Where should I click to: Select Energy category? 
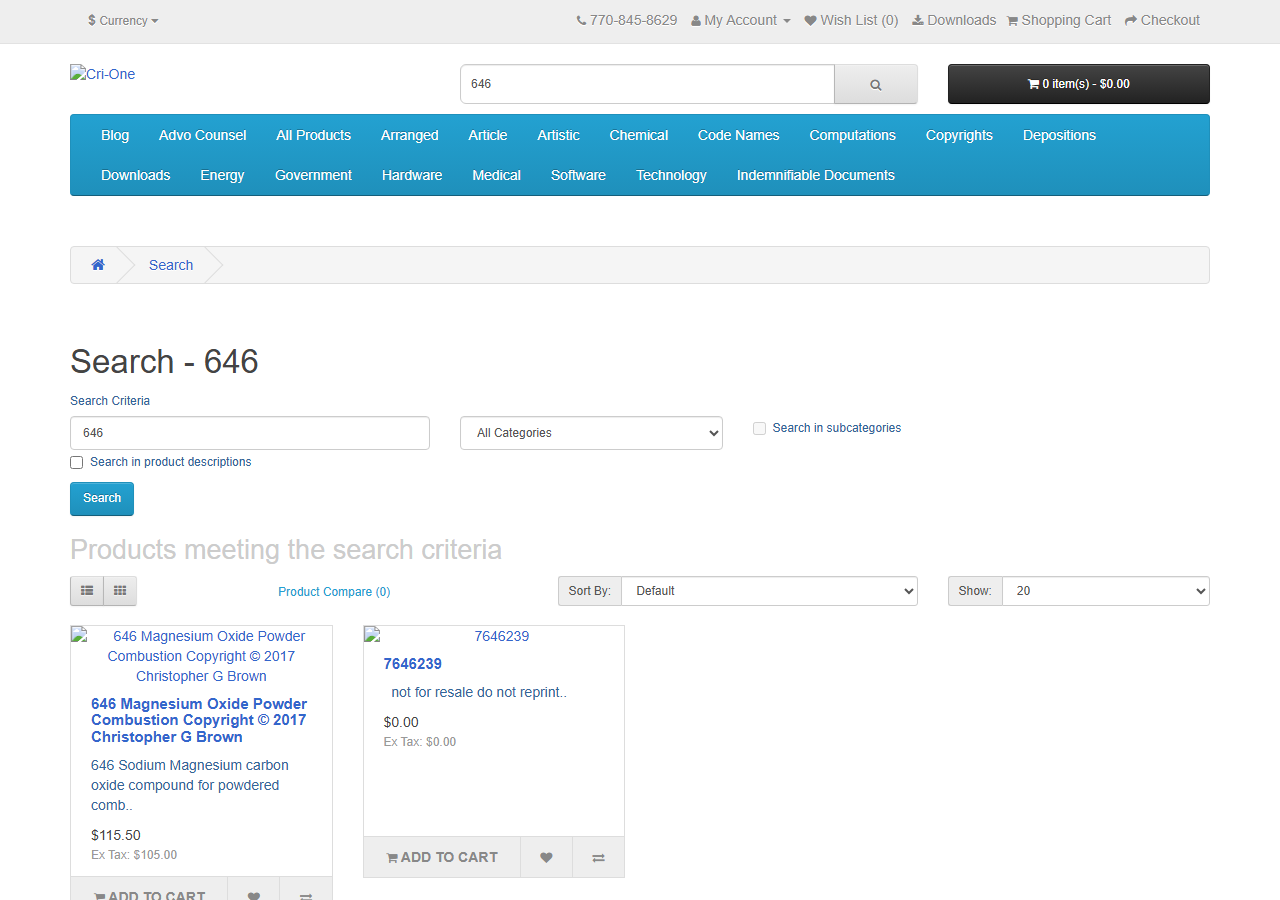[x=222, y=175]
